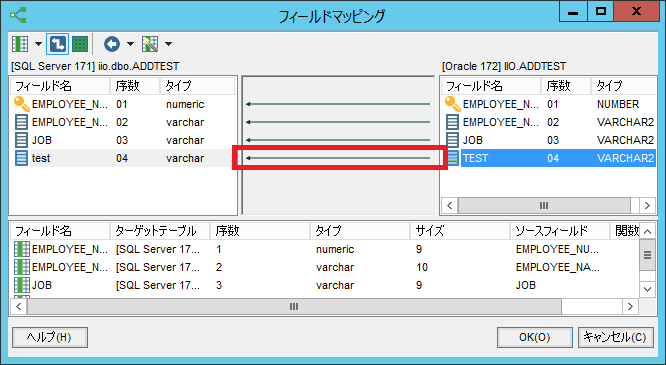Click 'numeric' type in SQL Server list

pyautogui.click(x=185, y=104)
